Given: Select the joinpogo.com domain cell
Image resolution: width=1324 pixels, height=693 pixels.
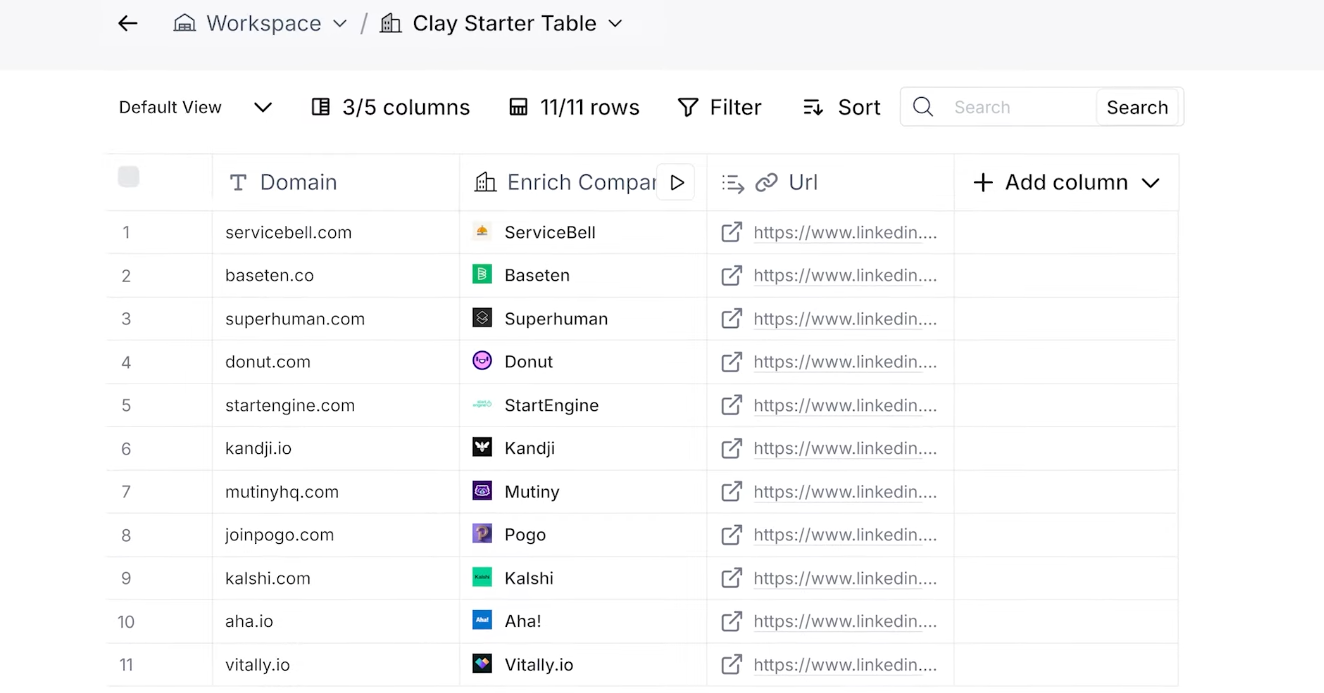Looking at the screenshot, I should pyautogui.click(x=336, y=534).
